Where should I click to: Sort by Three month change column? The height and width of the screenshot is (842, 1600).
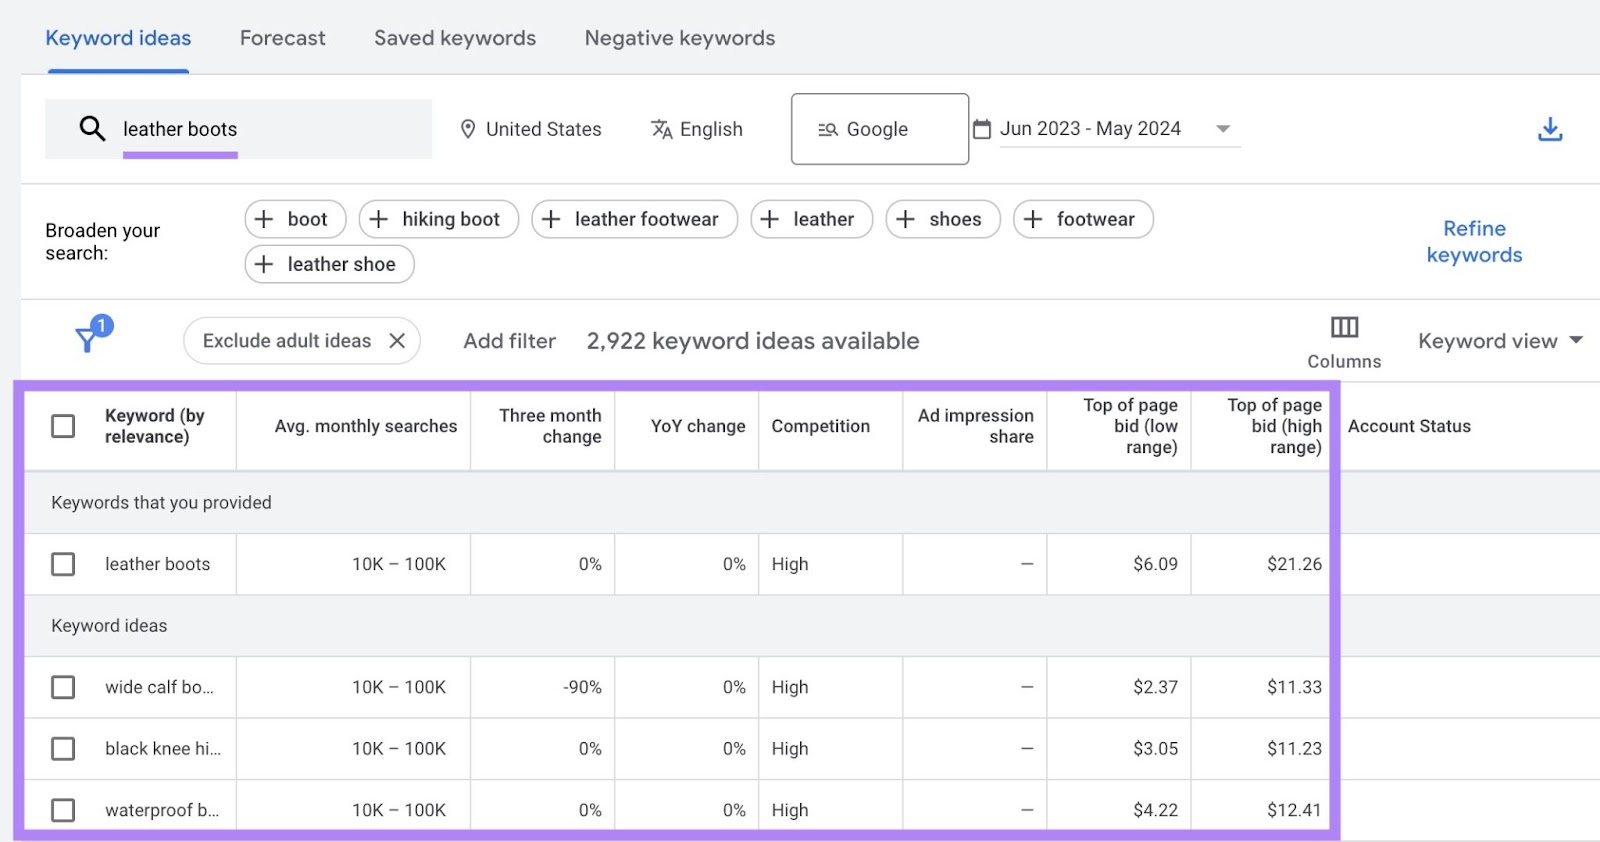[x=551, y=426]
